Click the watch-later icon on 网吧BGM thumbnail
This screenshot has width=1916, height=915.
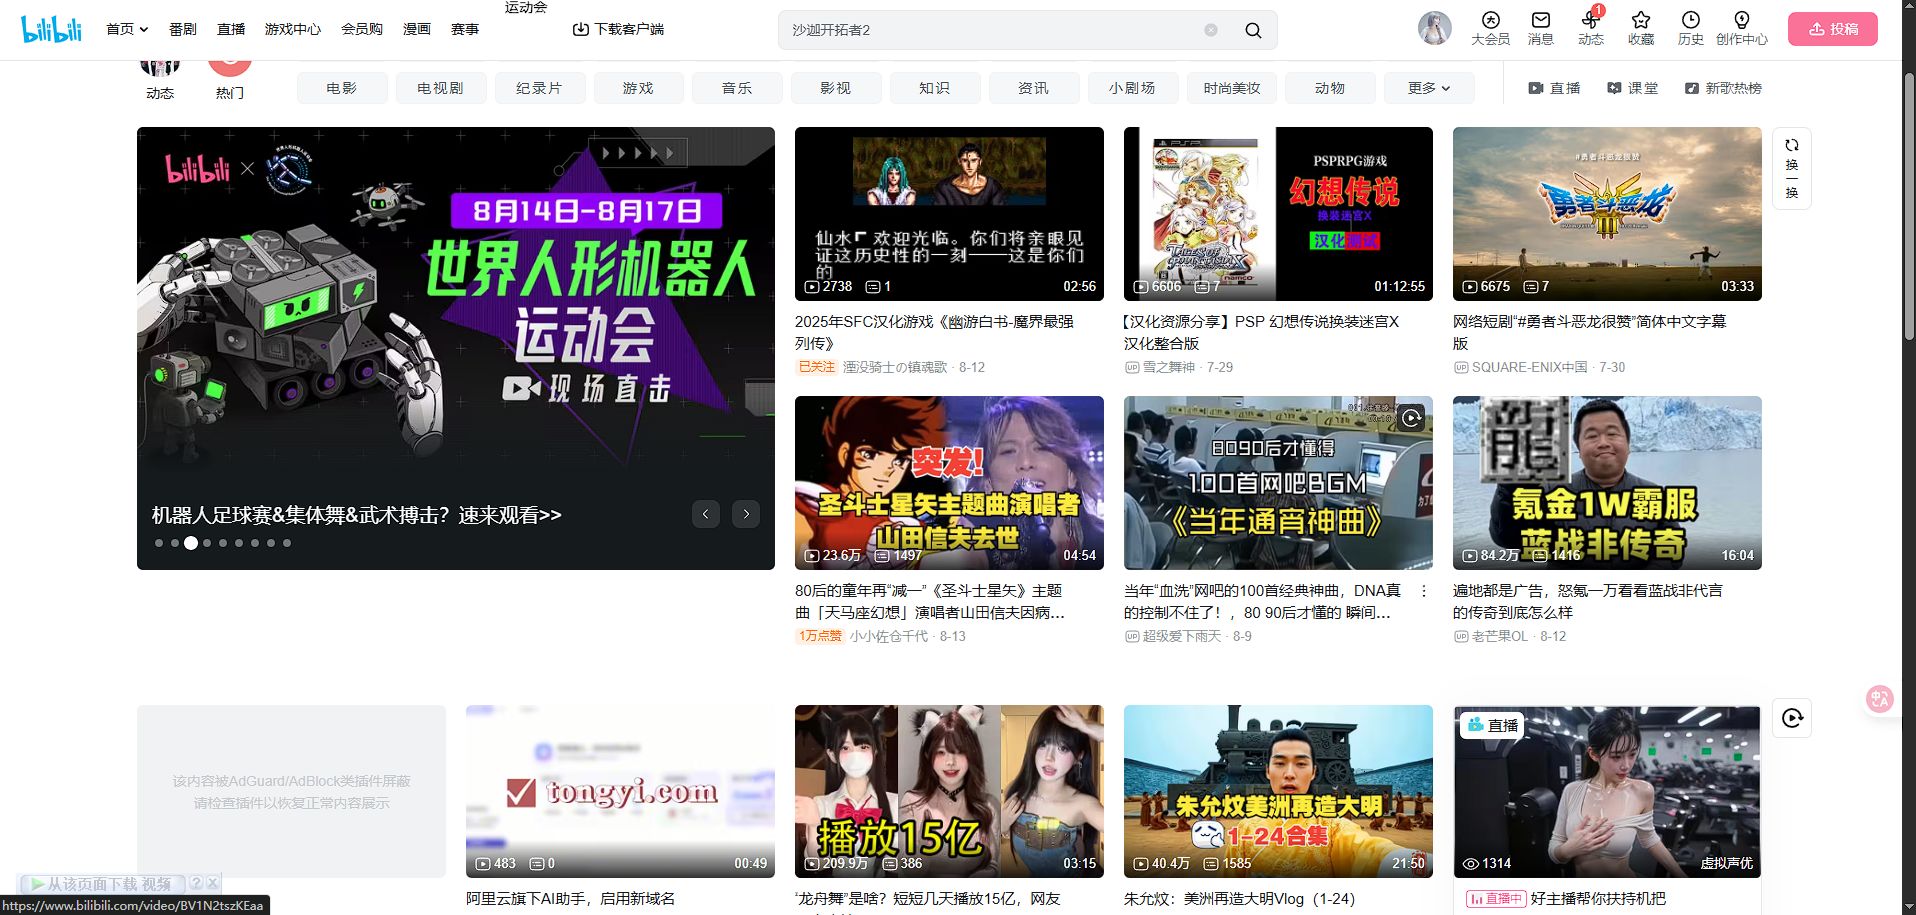(x=1411, y=418)
